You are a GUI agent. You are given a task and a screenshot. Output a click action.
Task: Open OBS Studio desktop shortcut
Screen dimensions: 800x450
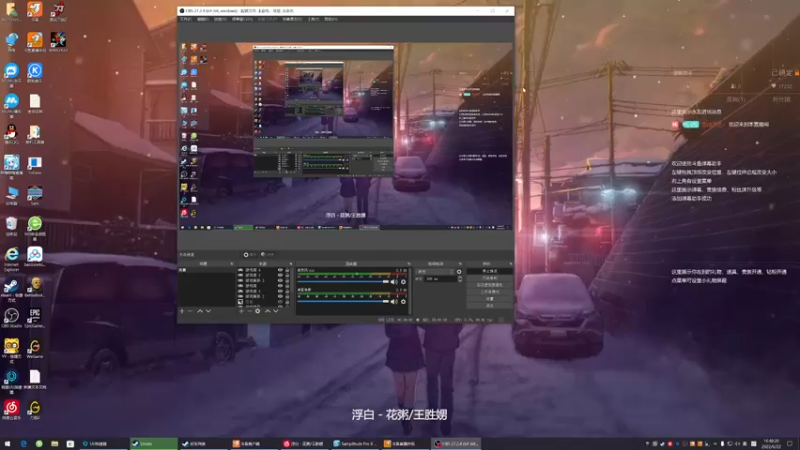point(11,318)
